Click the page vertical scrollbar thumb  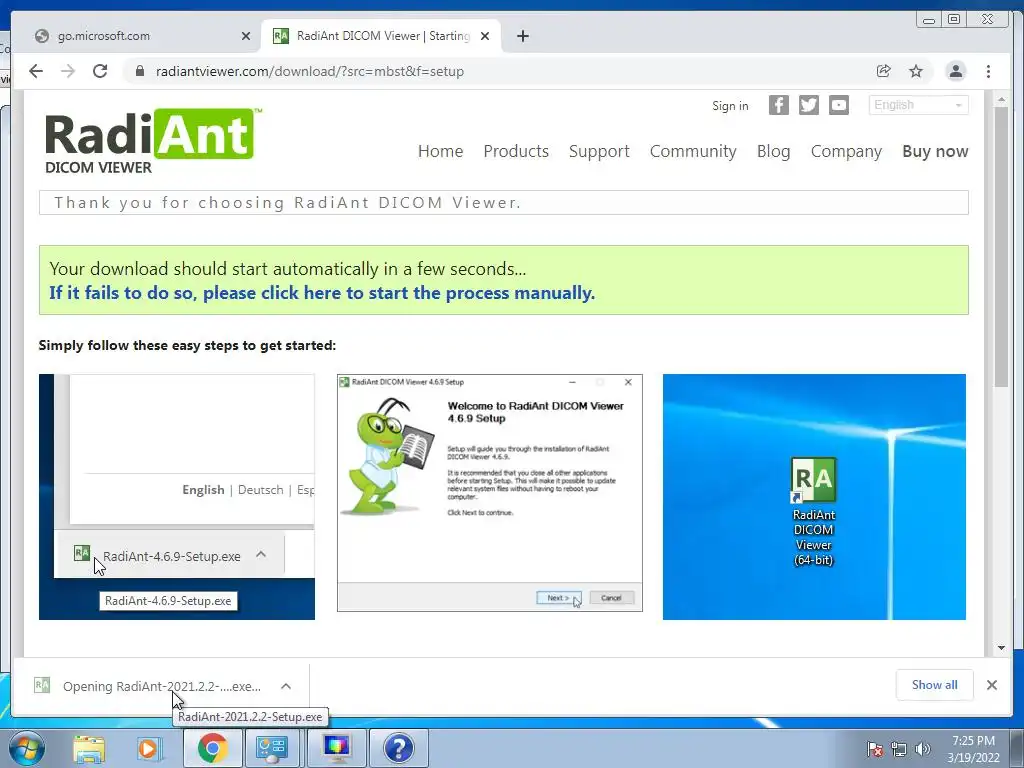(x=1001, y=247)
